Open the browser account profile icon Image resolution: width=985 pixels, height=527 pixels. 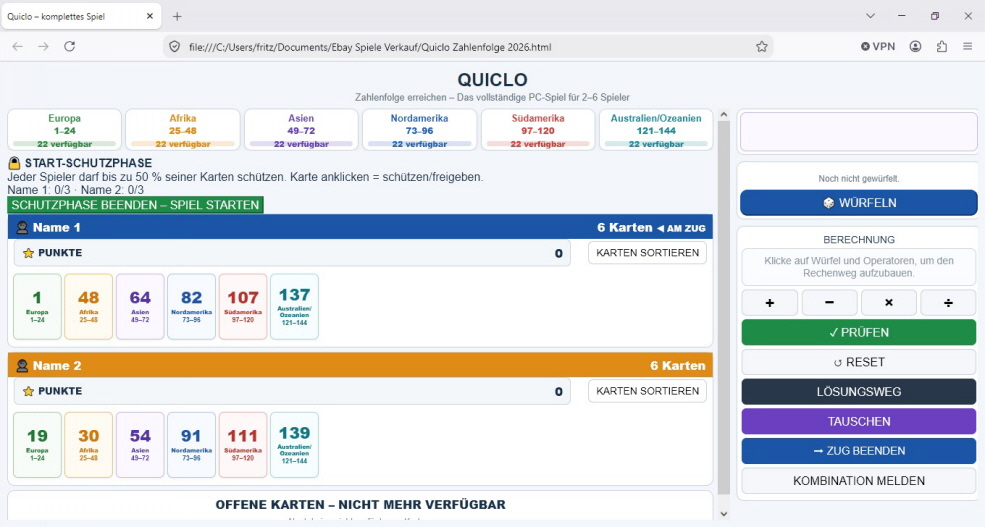[915, 46]
